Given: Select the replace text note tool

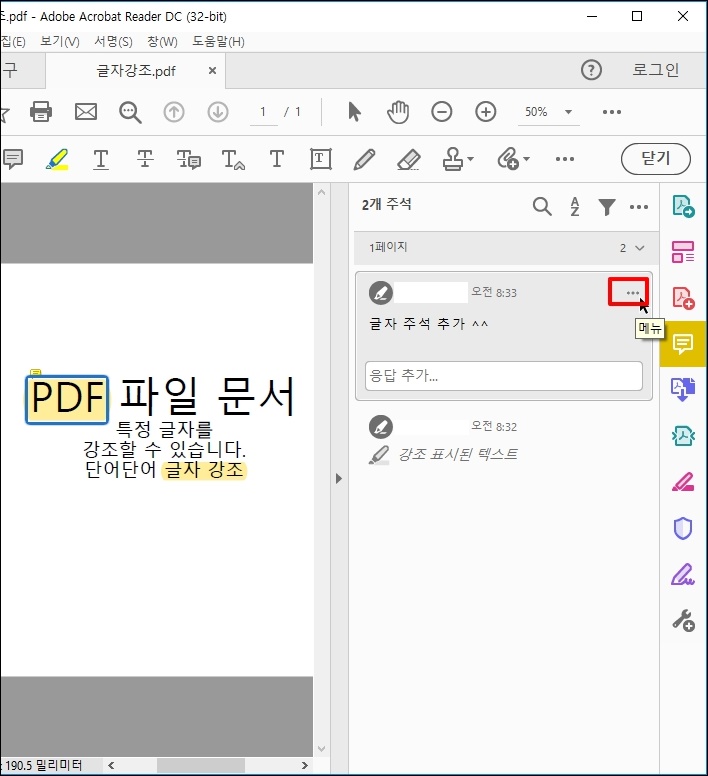Looking at the screenshot, I should click(x=189, y=159).
